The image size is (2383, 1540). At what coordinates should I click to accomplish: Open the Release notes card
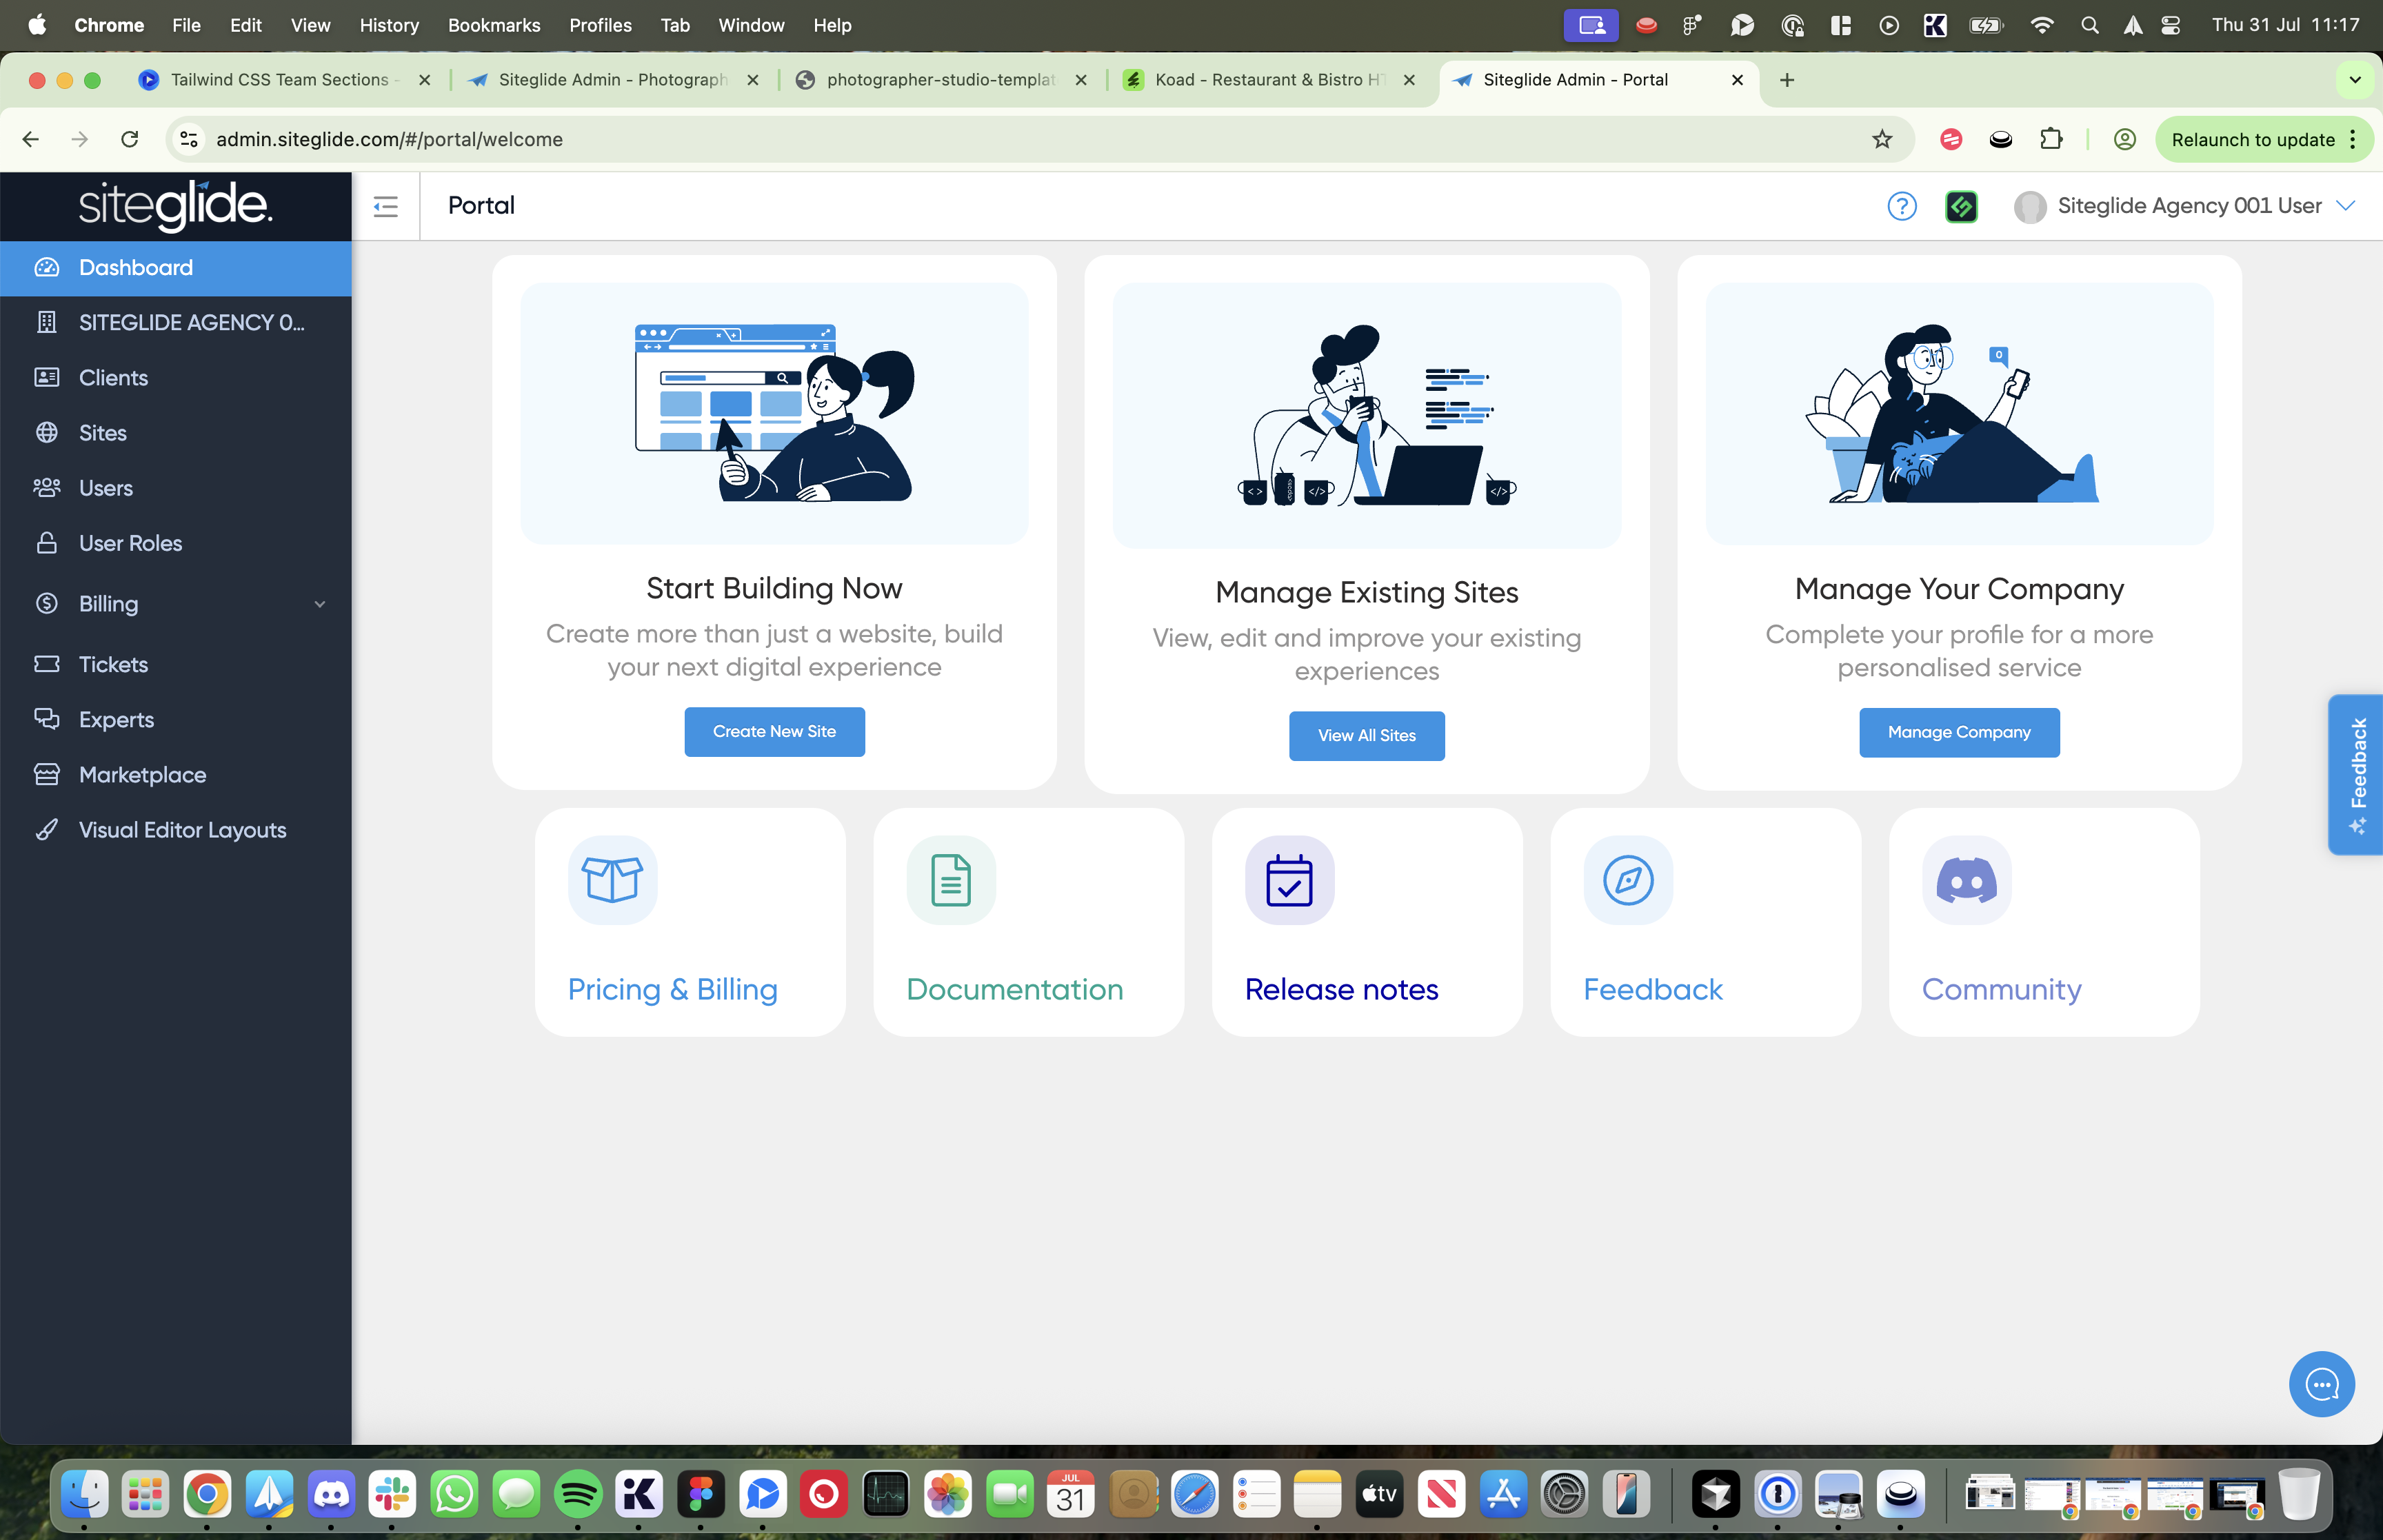point(1367,922)
